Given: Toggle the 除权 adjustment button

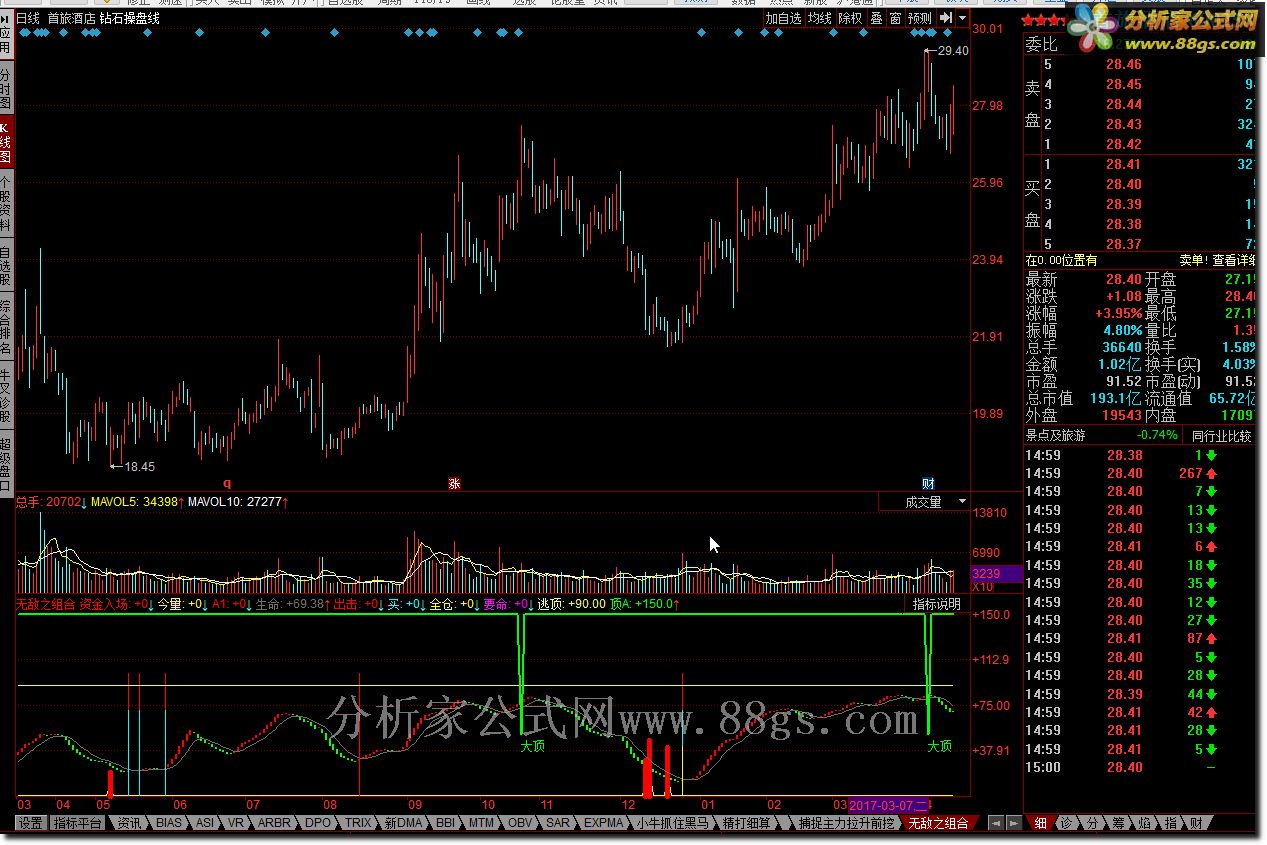Looking at the screenshot, I should 850,18.
